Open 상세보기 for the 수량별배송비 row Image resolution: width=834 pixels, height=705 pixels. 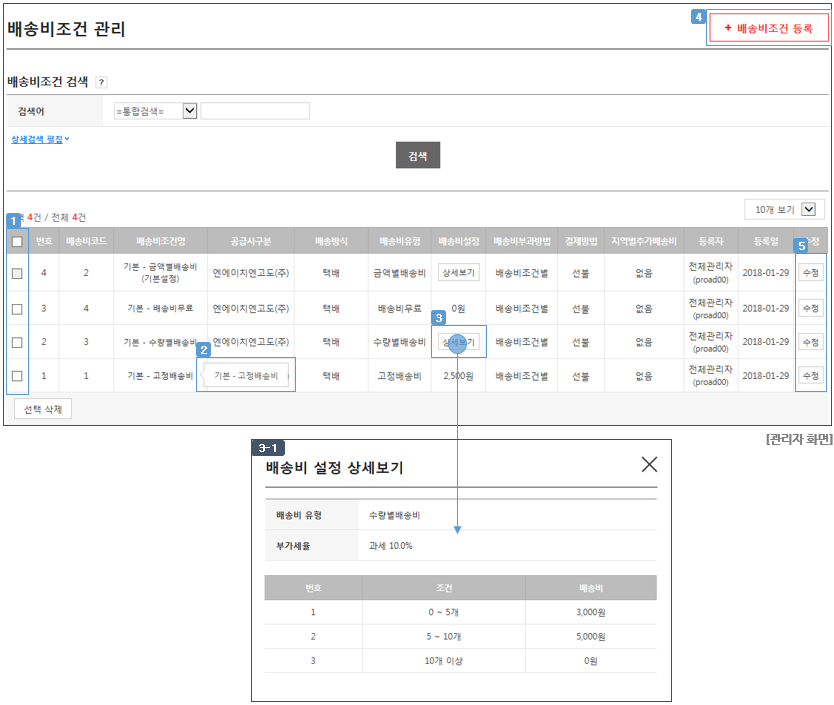pos(458,342)
